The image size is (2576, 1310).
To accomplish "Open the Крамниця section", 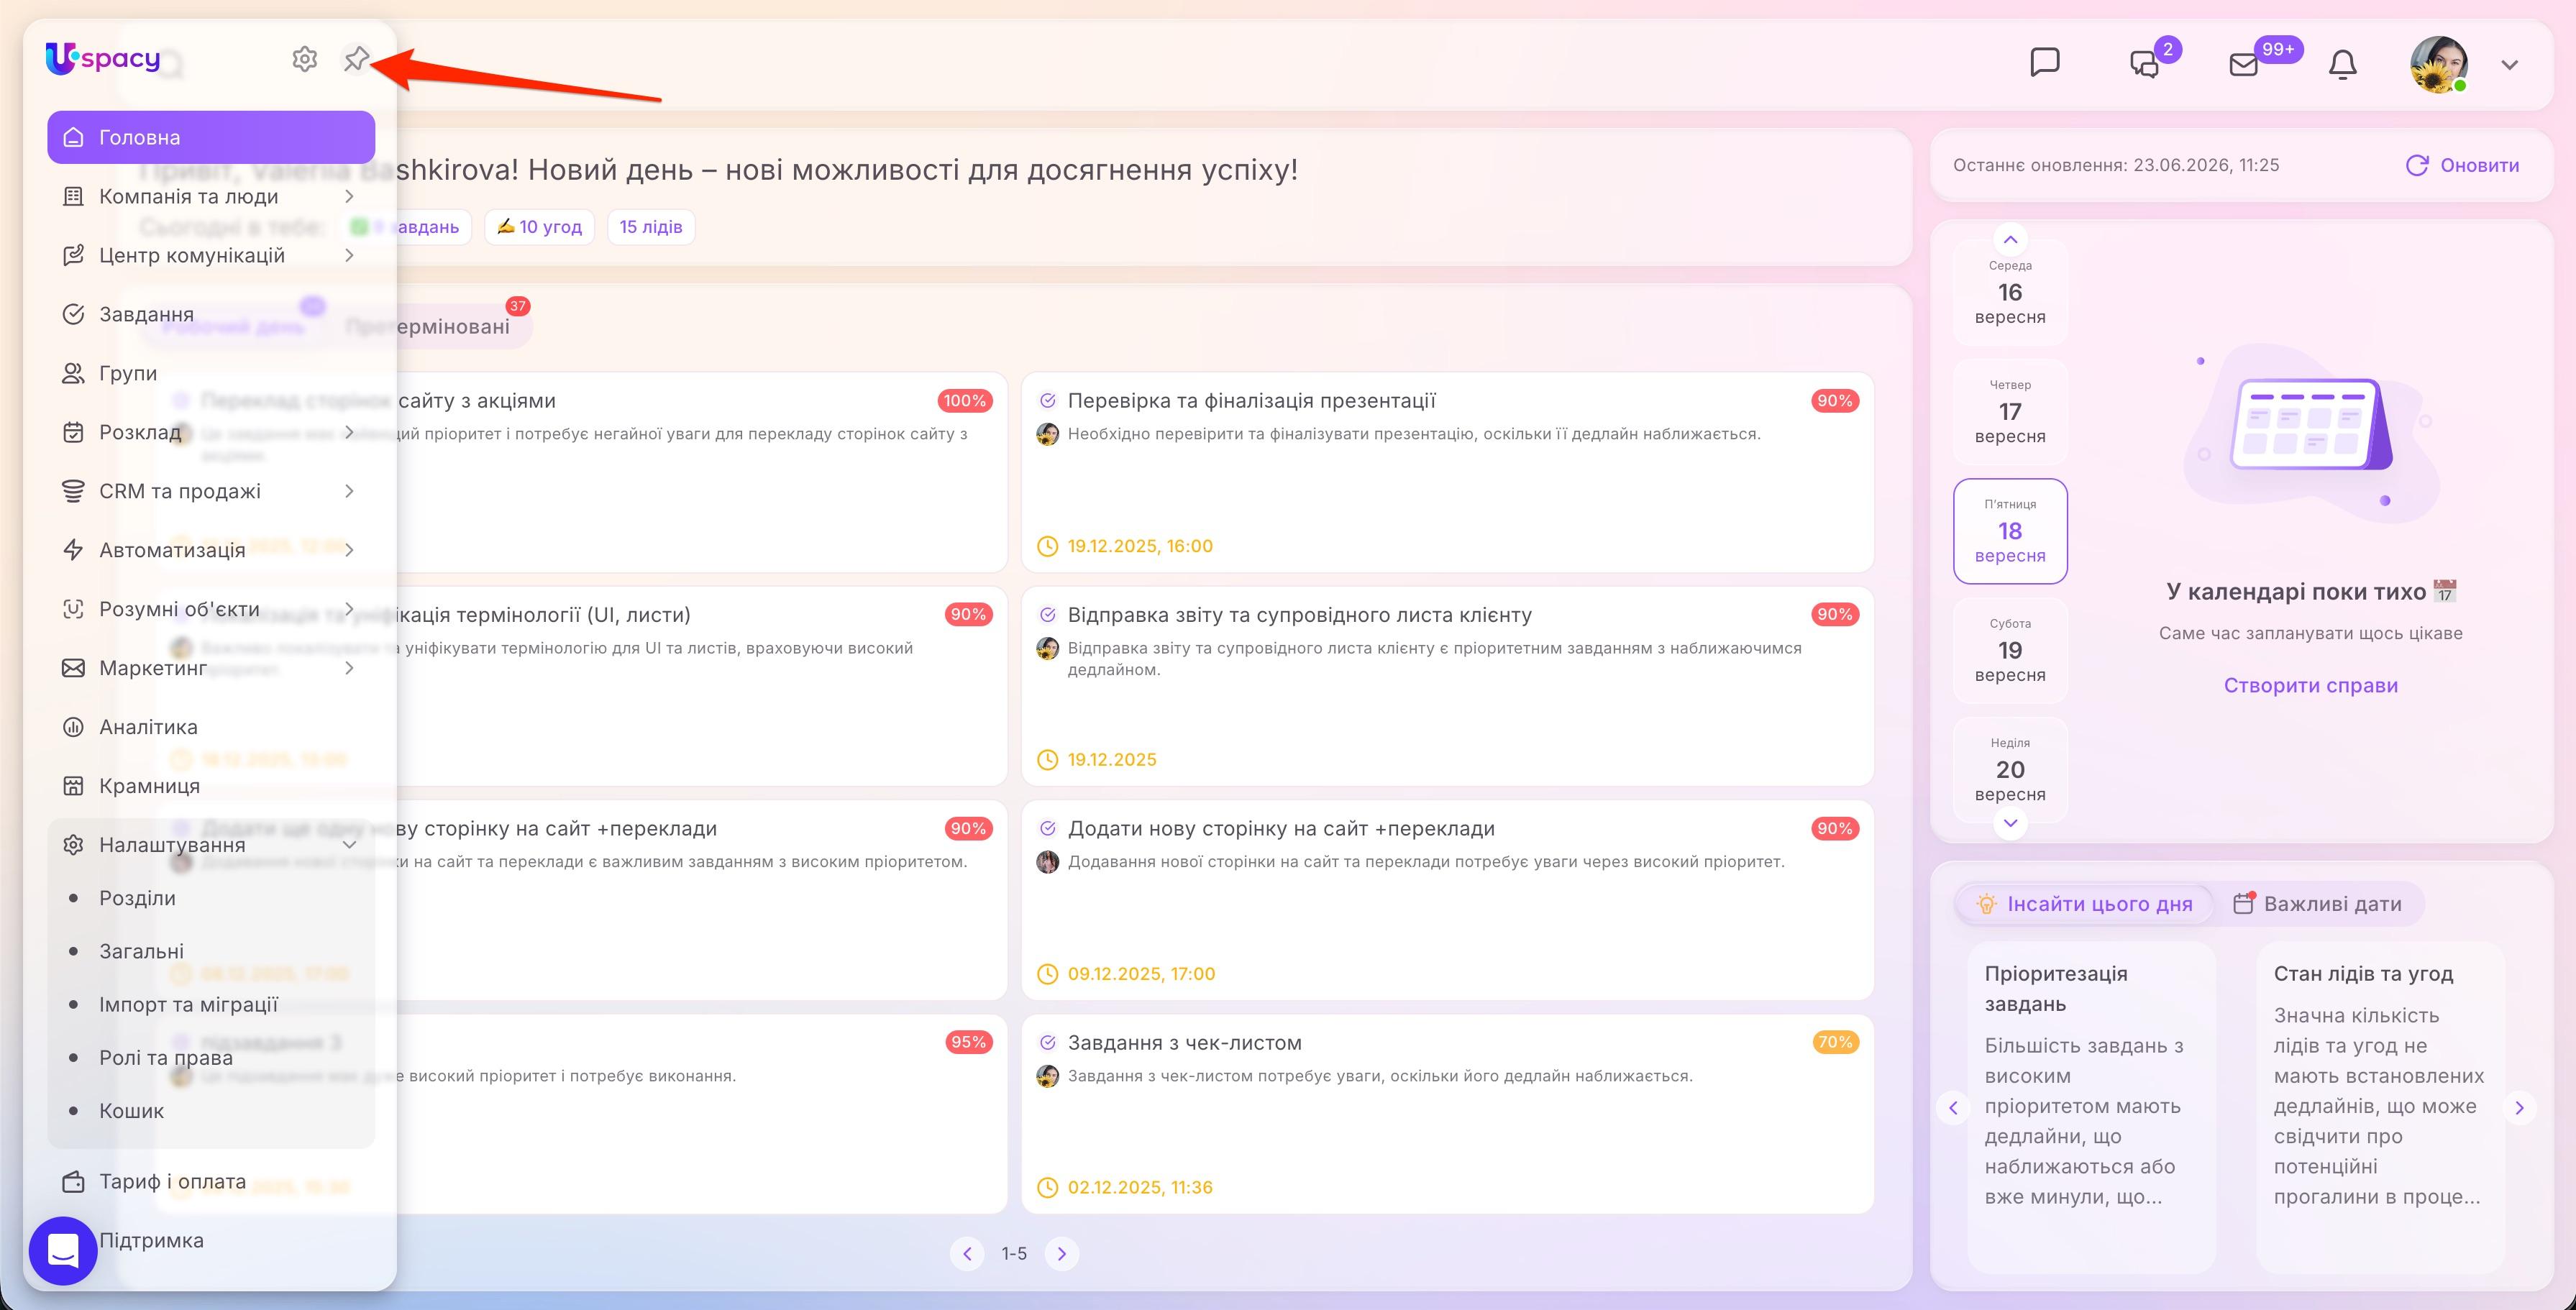I will tap(211, 786).
